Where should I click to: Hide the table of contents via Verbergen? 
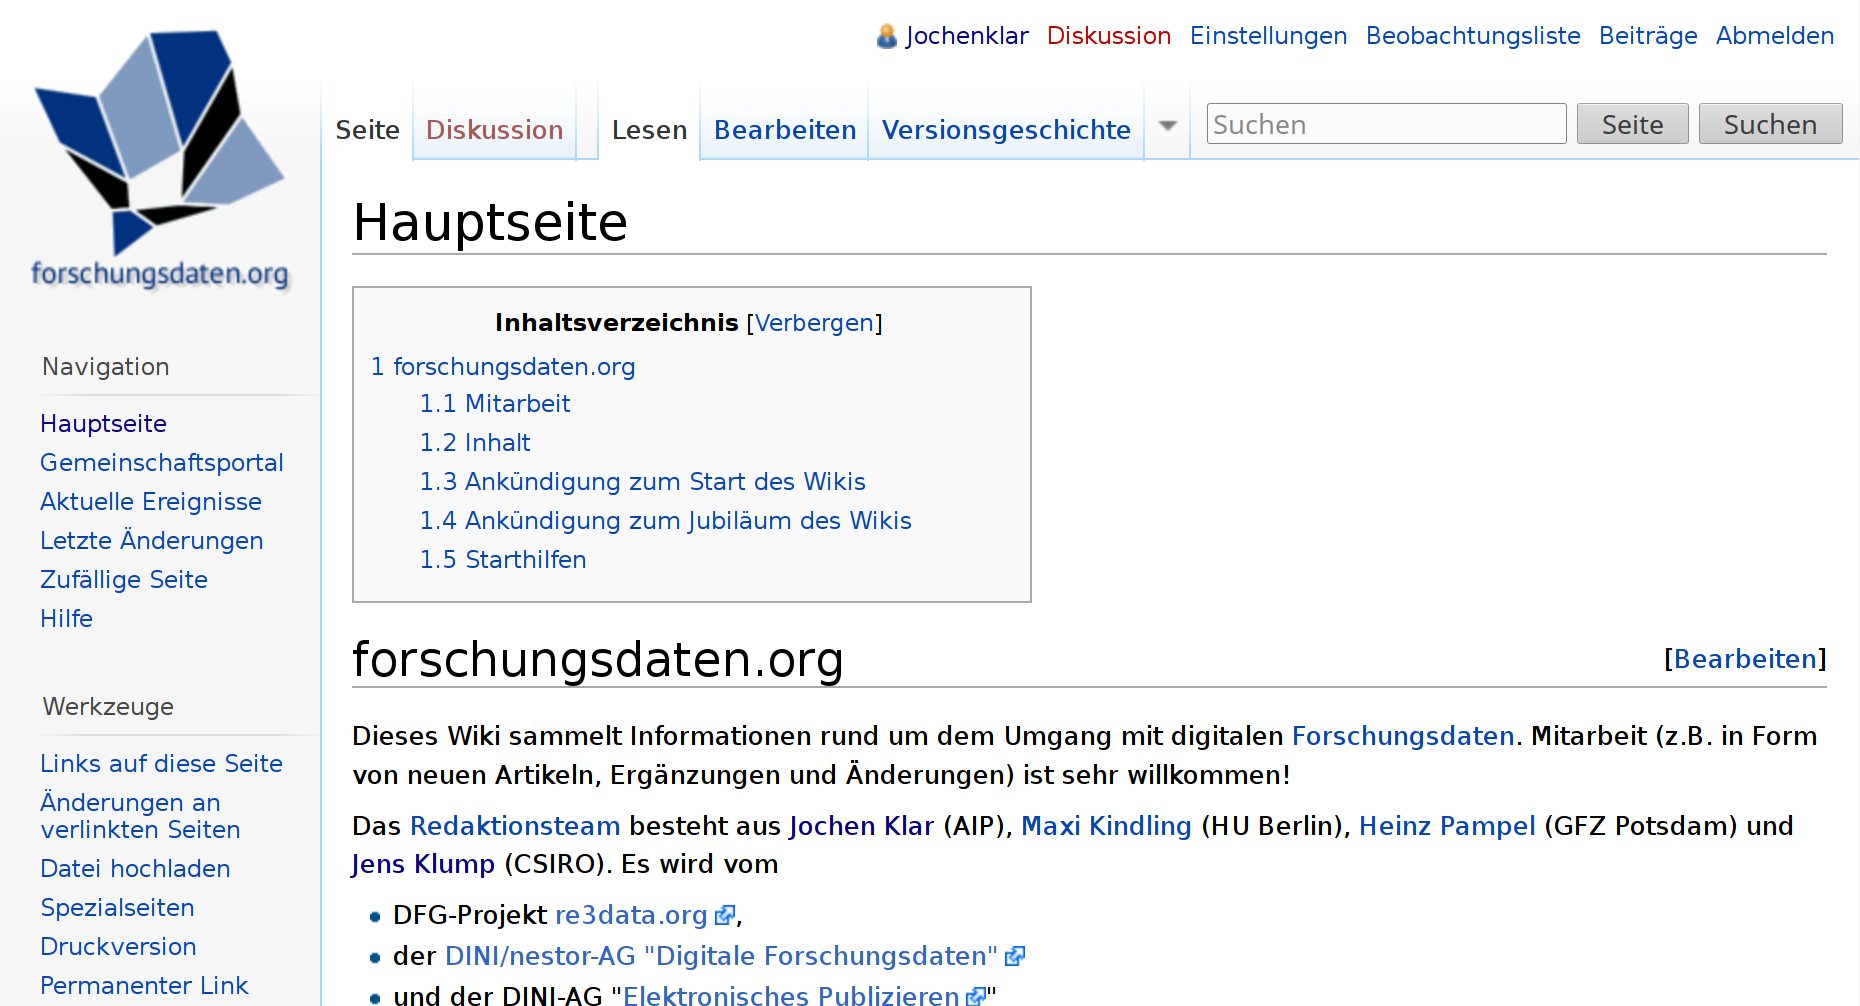[814, 323]
